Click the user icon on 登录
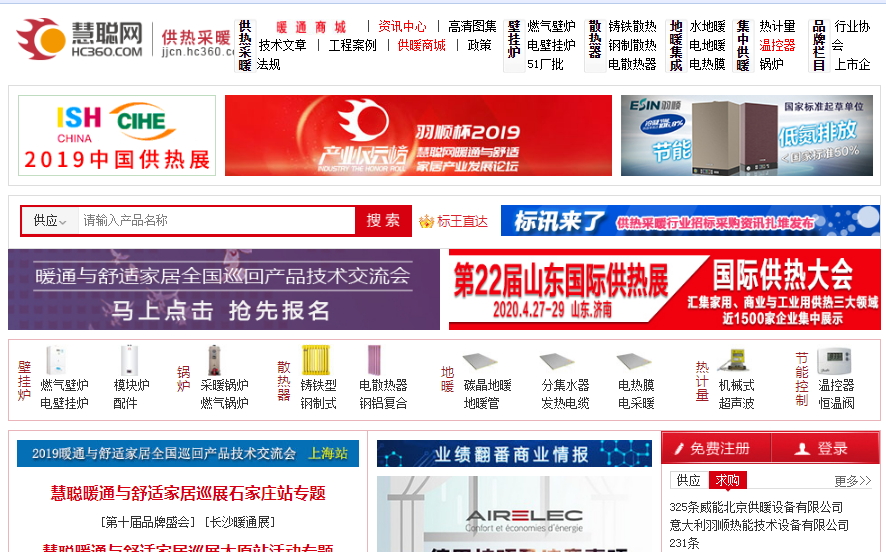The height and width of the screenshot is (552, 886). coord(802,449)
